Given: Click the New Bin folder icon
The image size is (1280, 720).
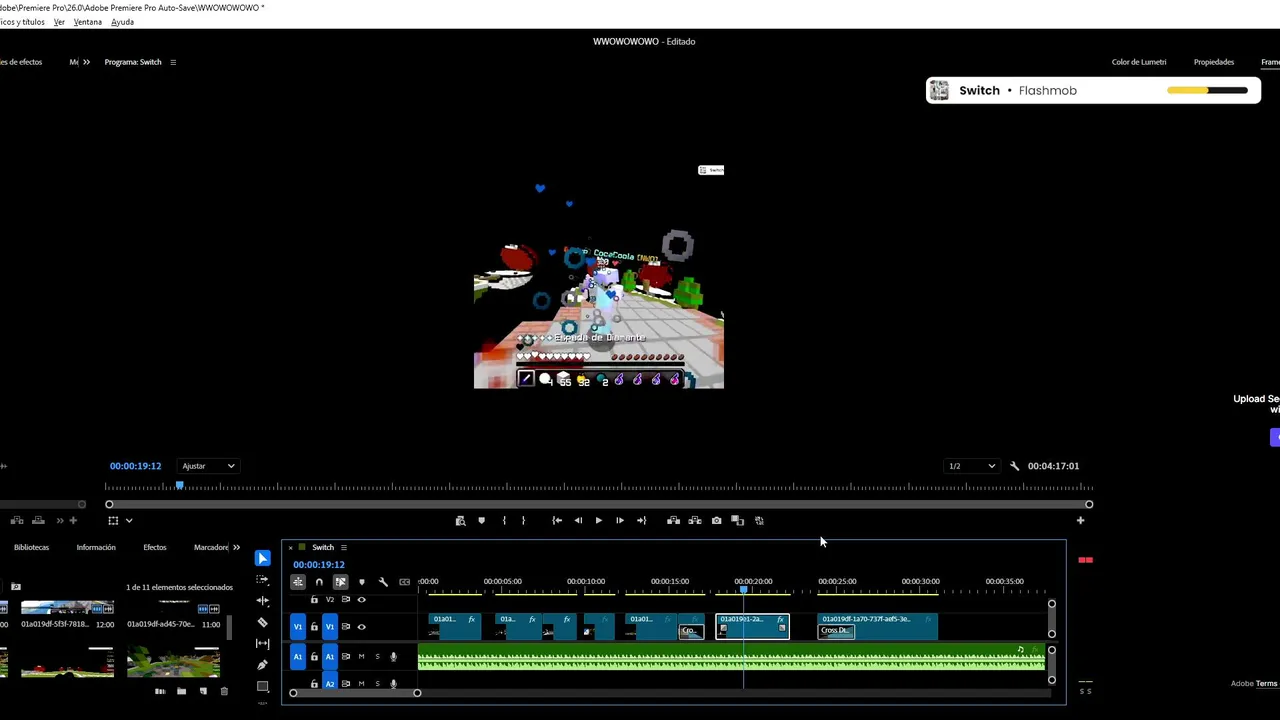Looking at the screenshot, I should click(181, 691).
